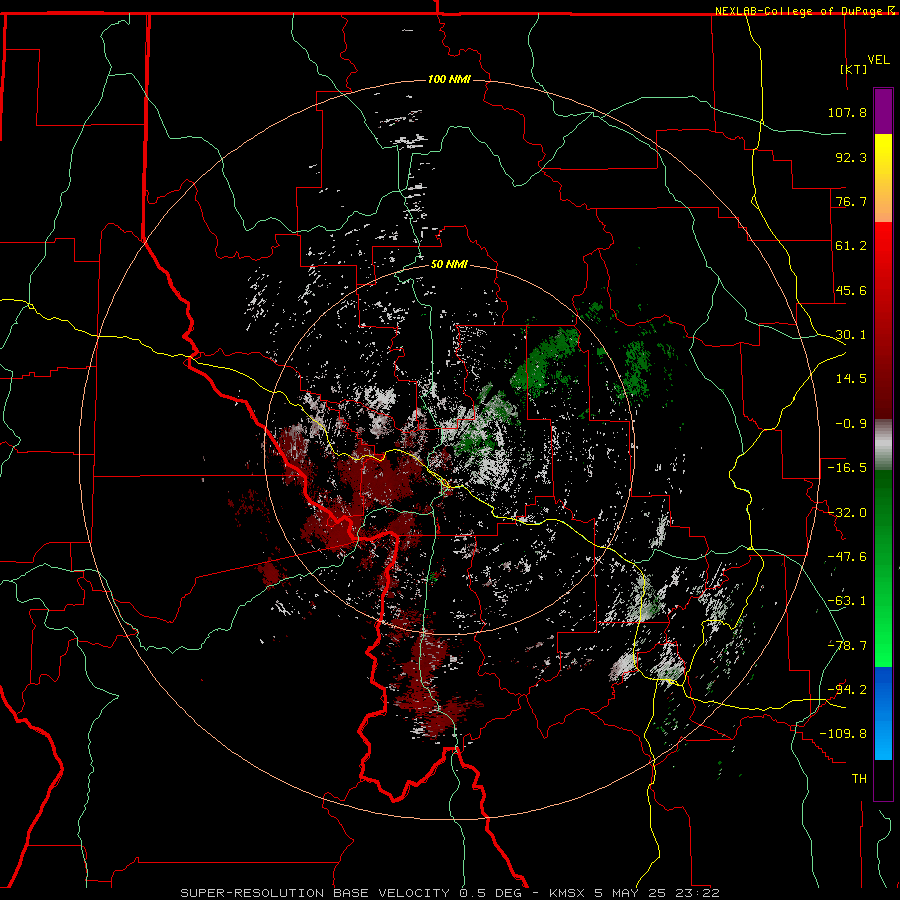Click the TH legend label
This screenshot has height=900, width=900.
pos(859,779)
